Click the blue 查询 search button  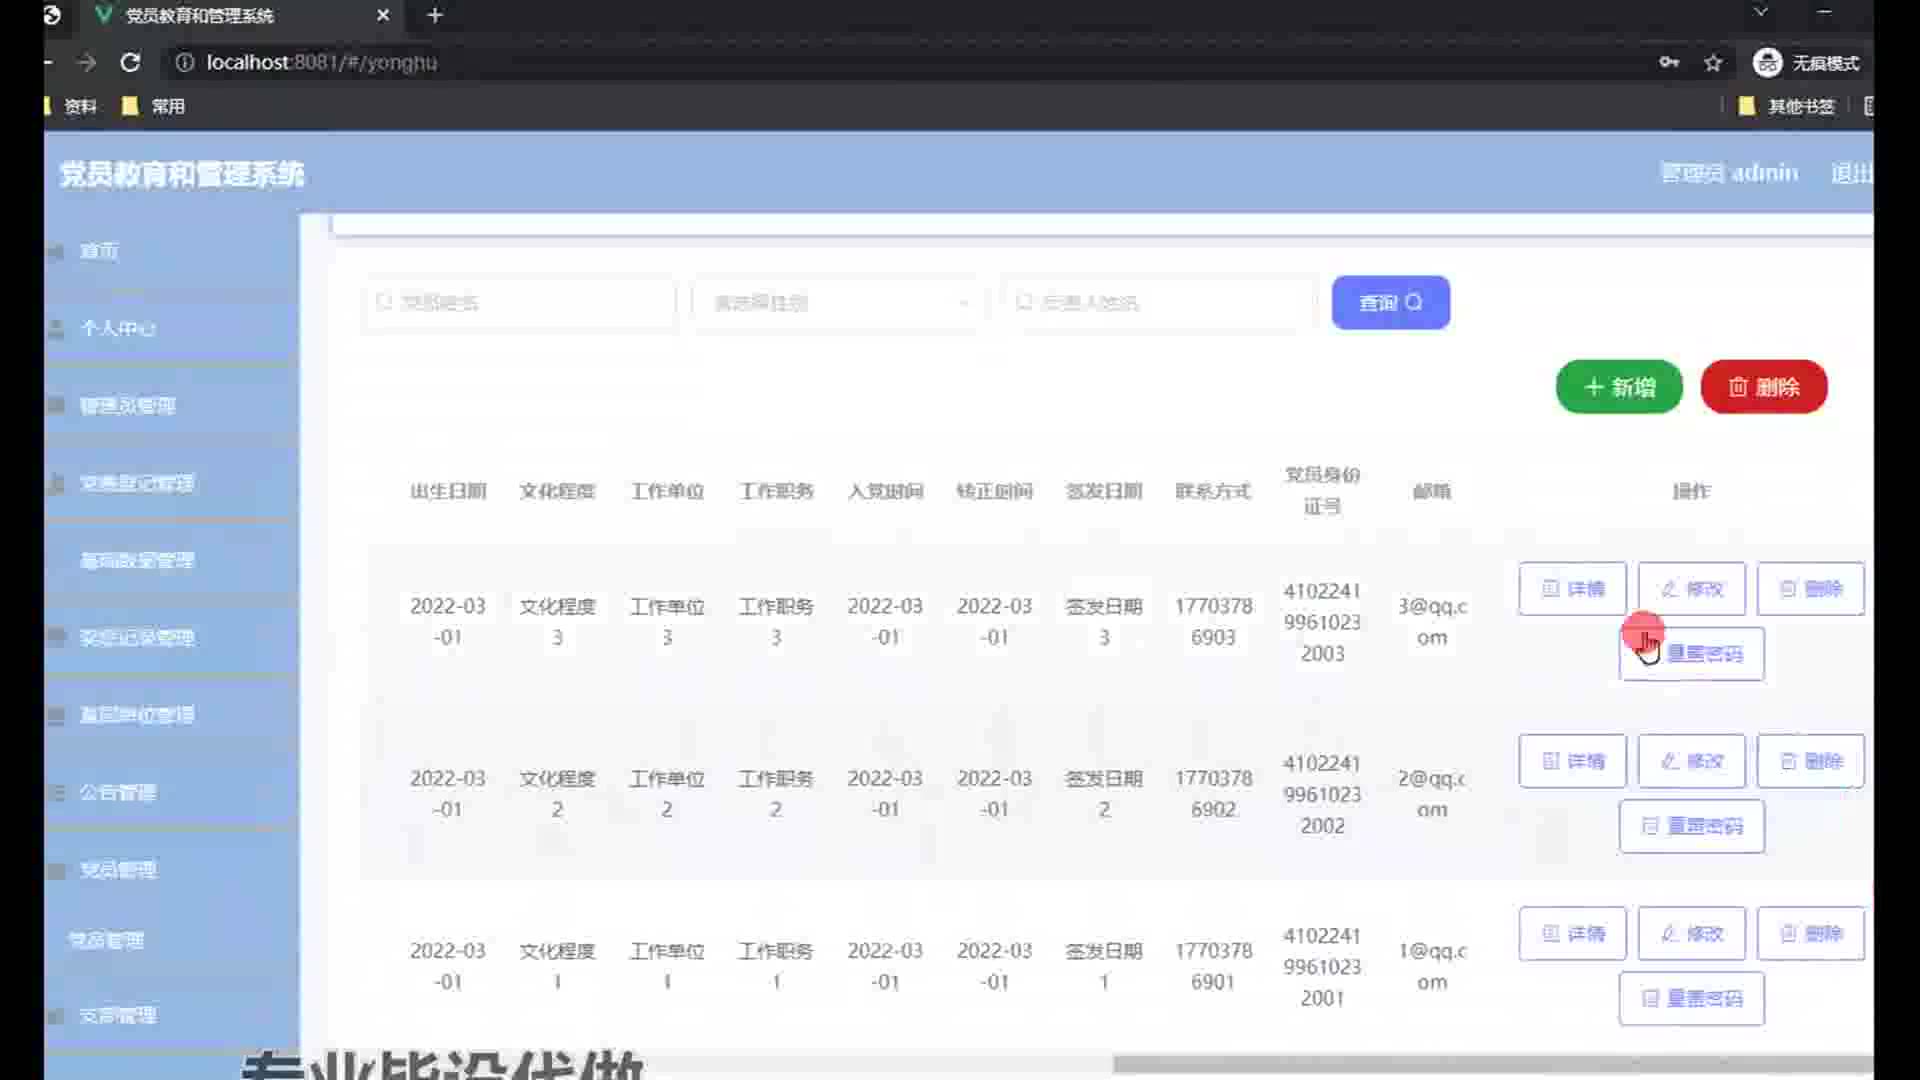tap(1391, 302)
